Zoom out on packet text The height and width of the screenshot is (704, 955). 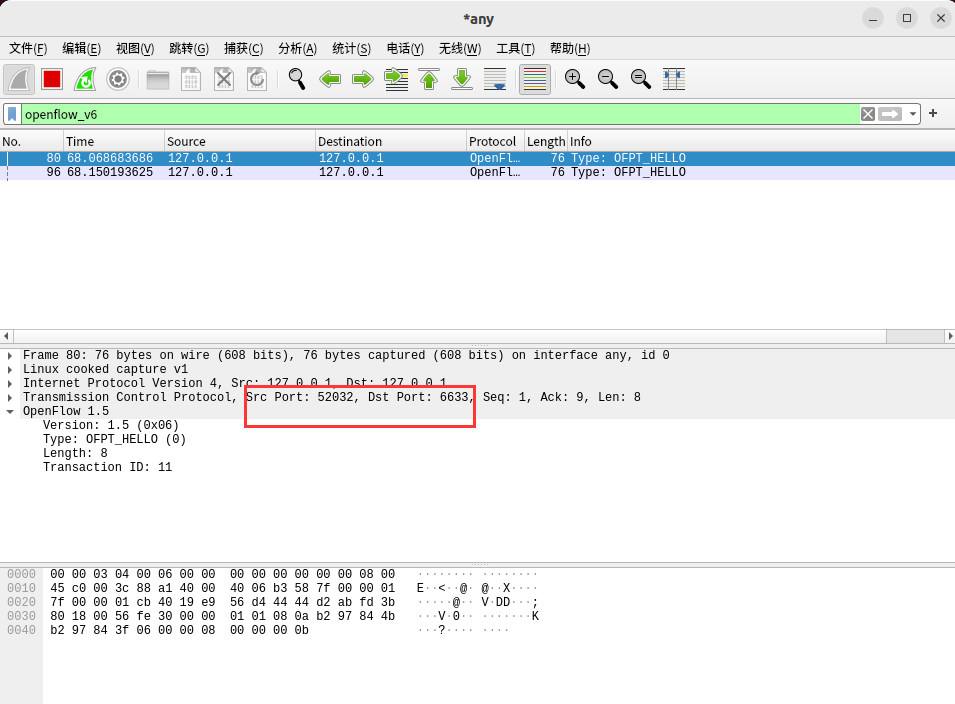coord(607,79)
